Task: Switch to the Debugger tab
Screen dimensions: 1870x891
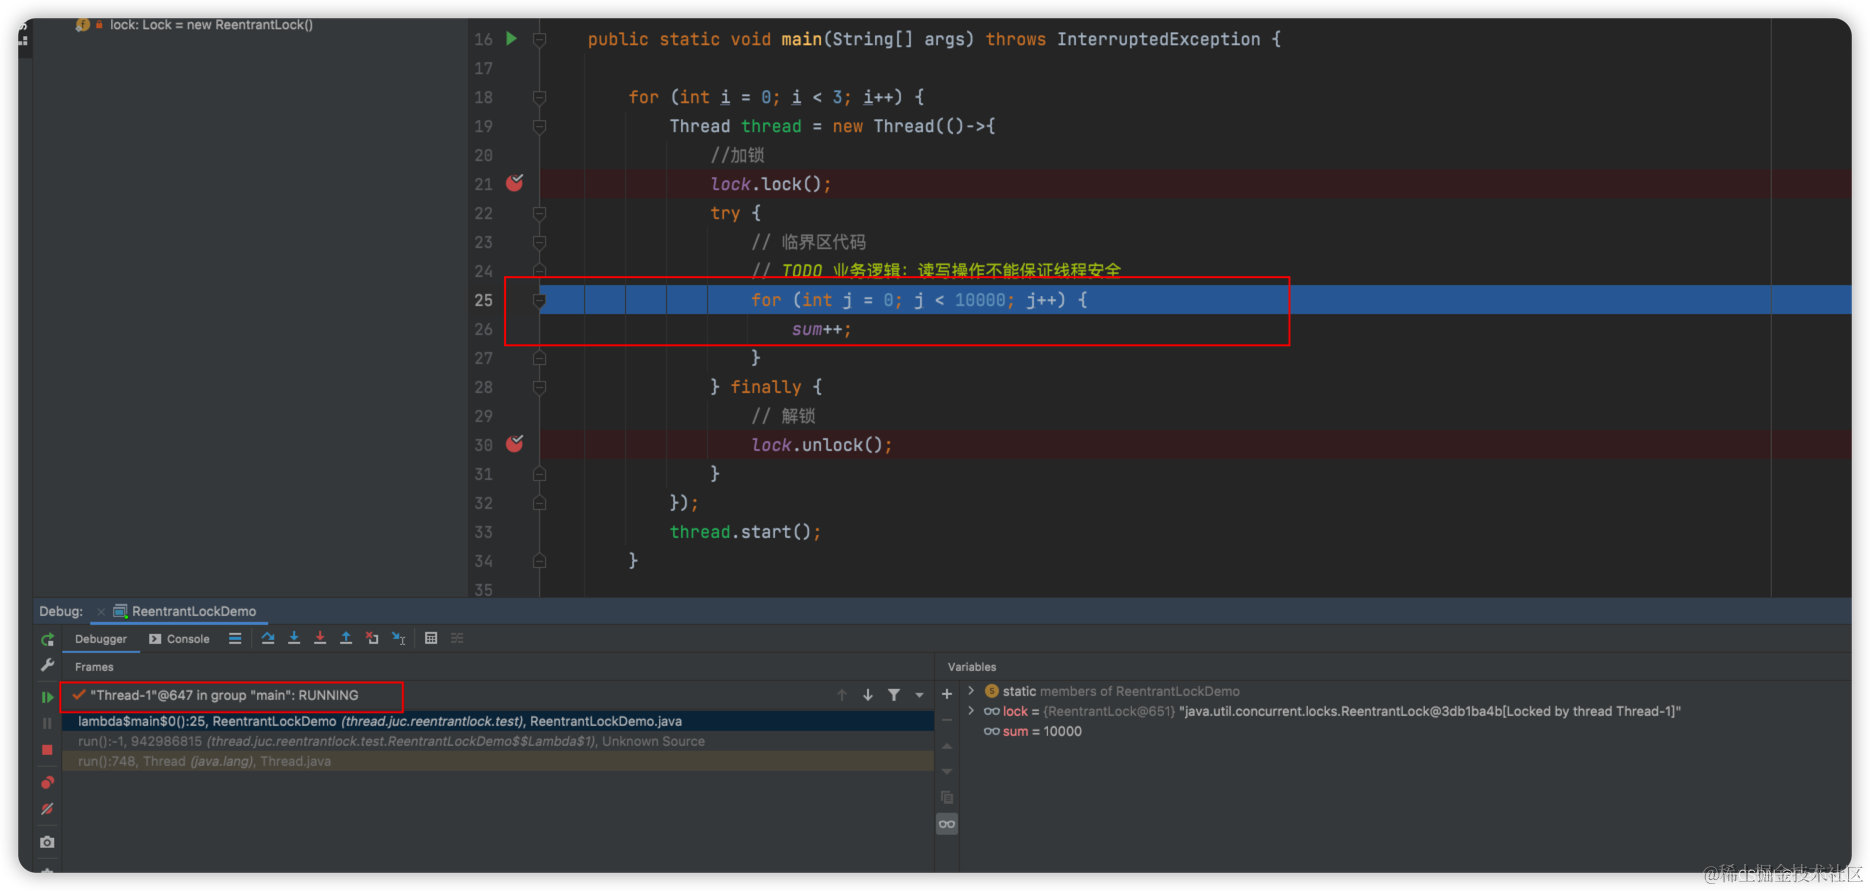Action: pos(101,639)
